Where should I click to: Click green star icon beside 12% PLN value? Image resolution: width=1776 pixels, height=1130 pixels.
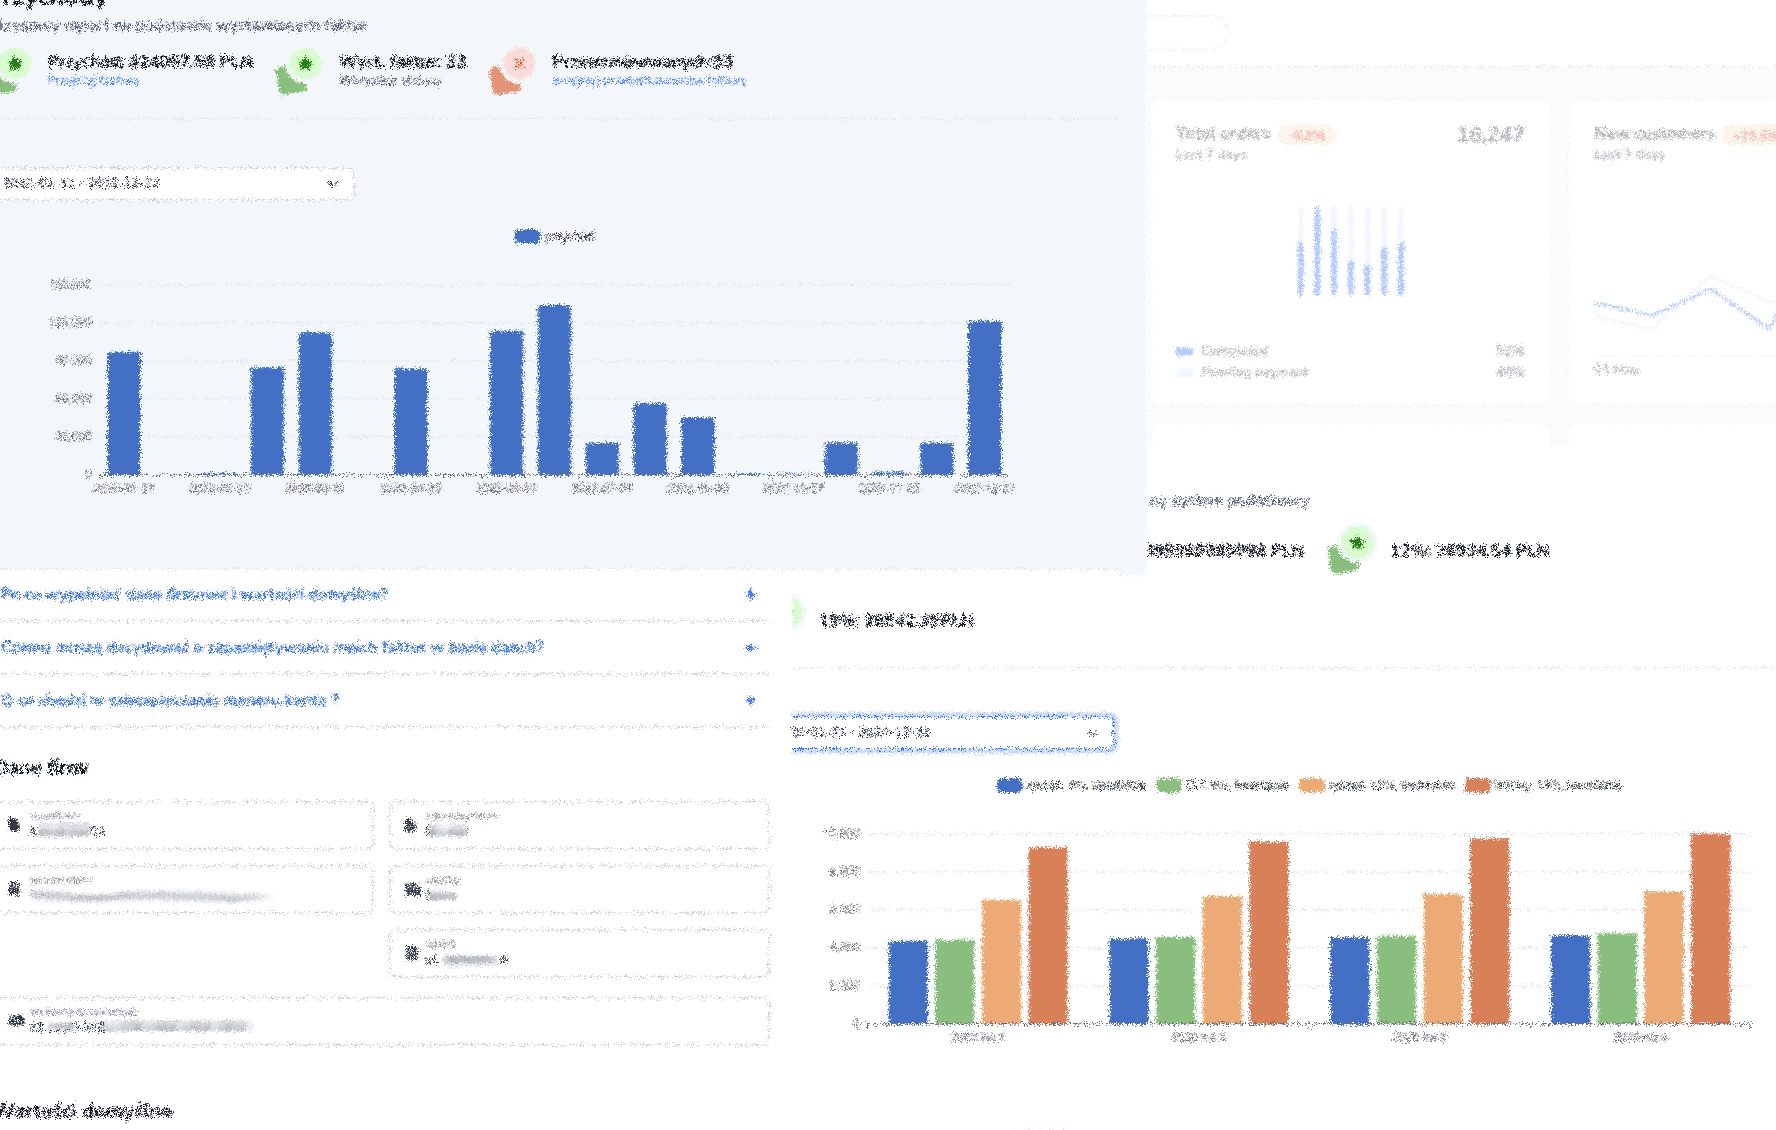[1356, 543]
